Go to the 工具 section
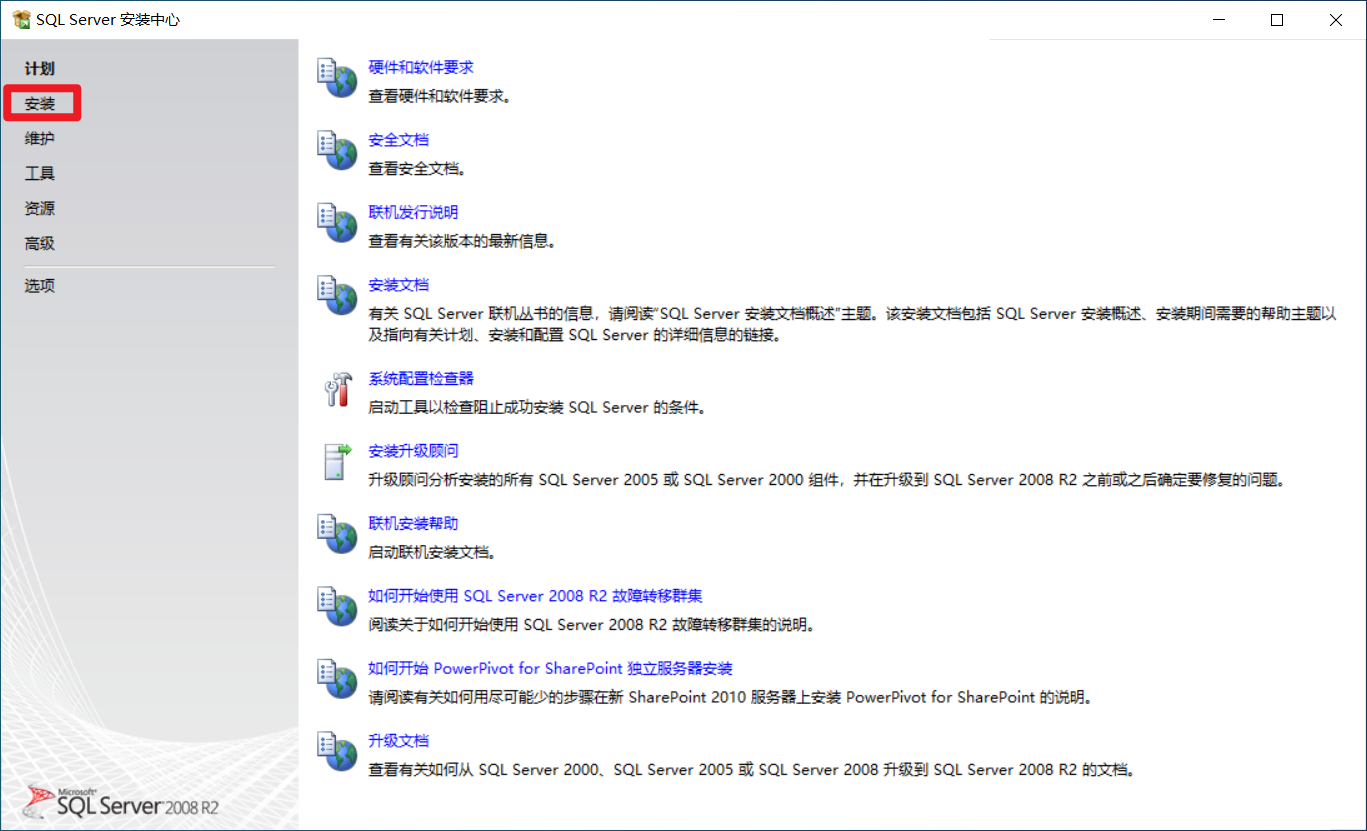The image size is (1367, 831). click(40, 174)
